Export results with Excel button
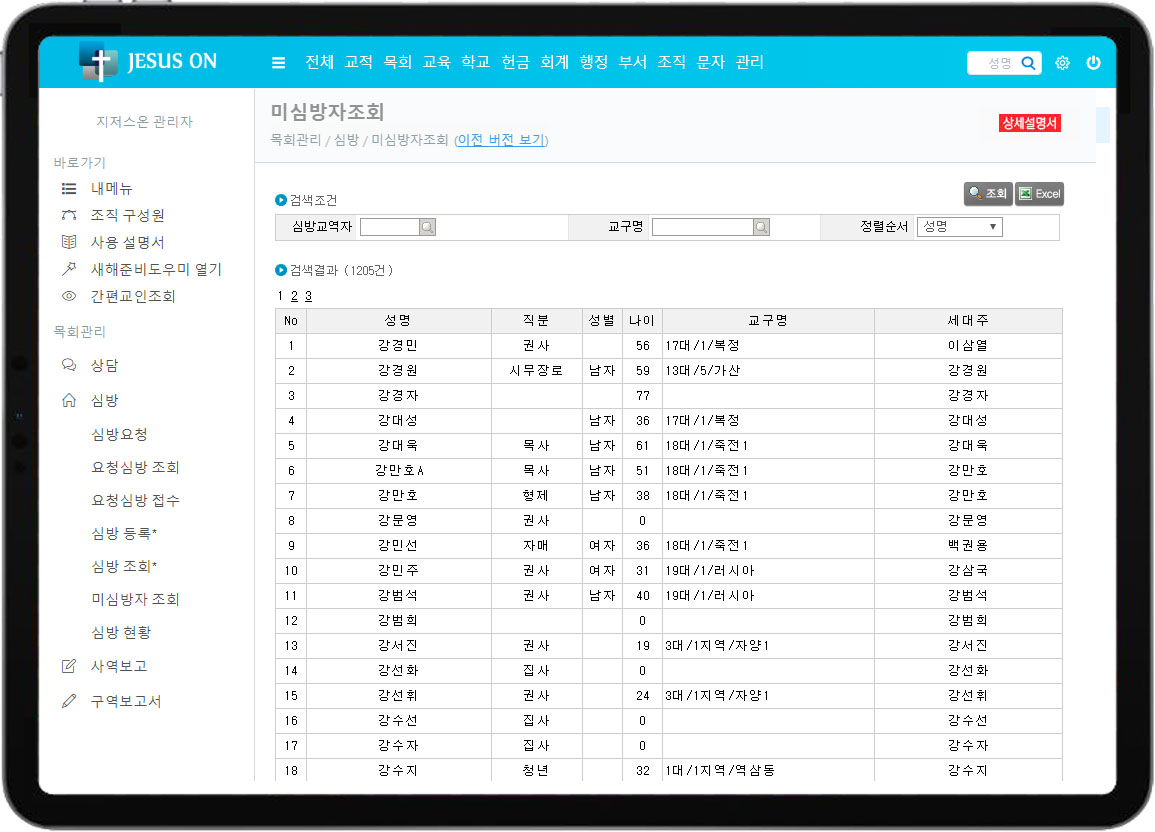This screenshot has width=1155, height=832. pos(1039,194)
